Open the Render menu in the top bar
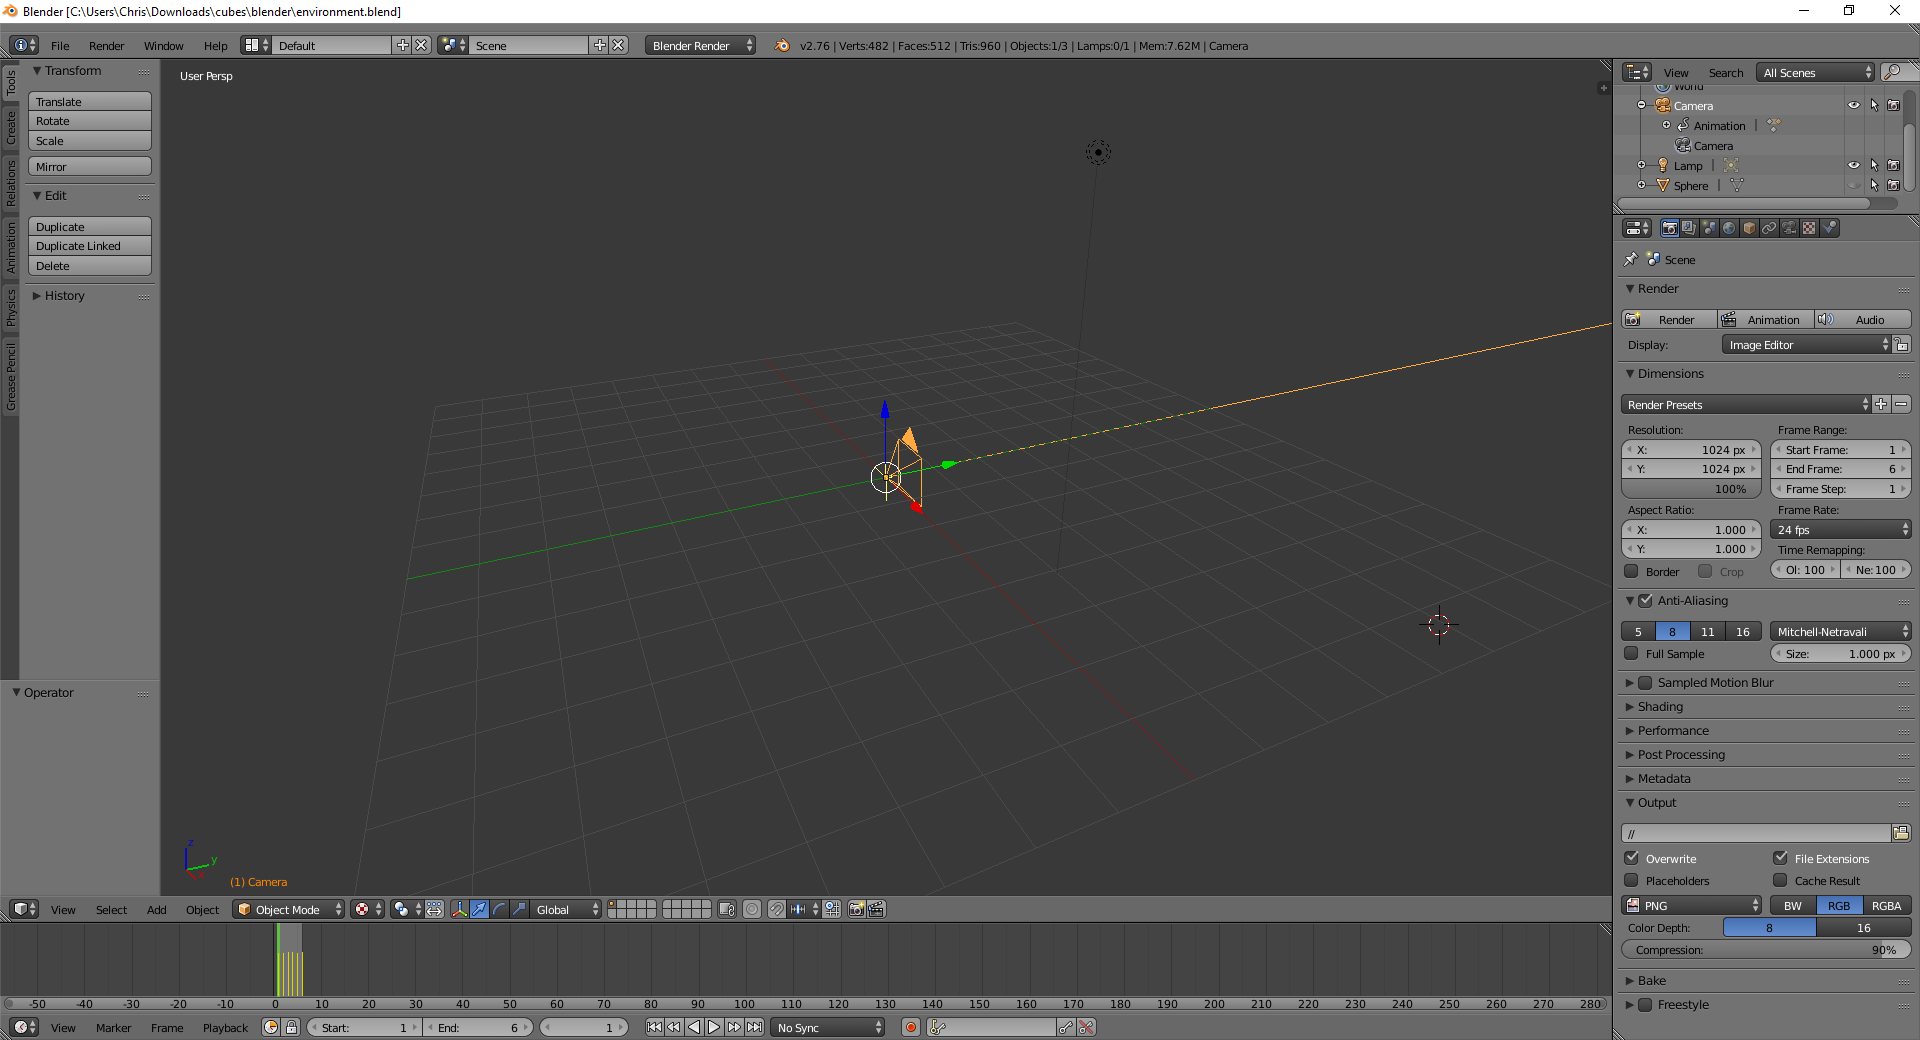1920x1040 pixels. pos(106,45)
